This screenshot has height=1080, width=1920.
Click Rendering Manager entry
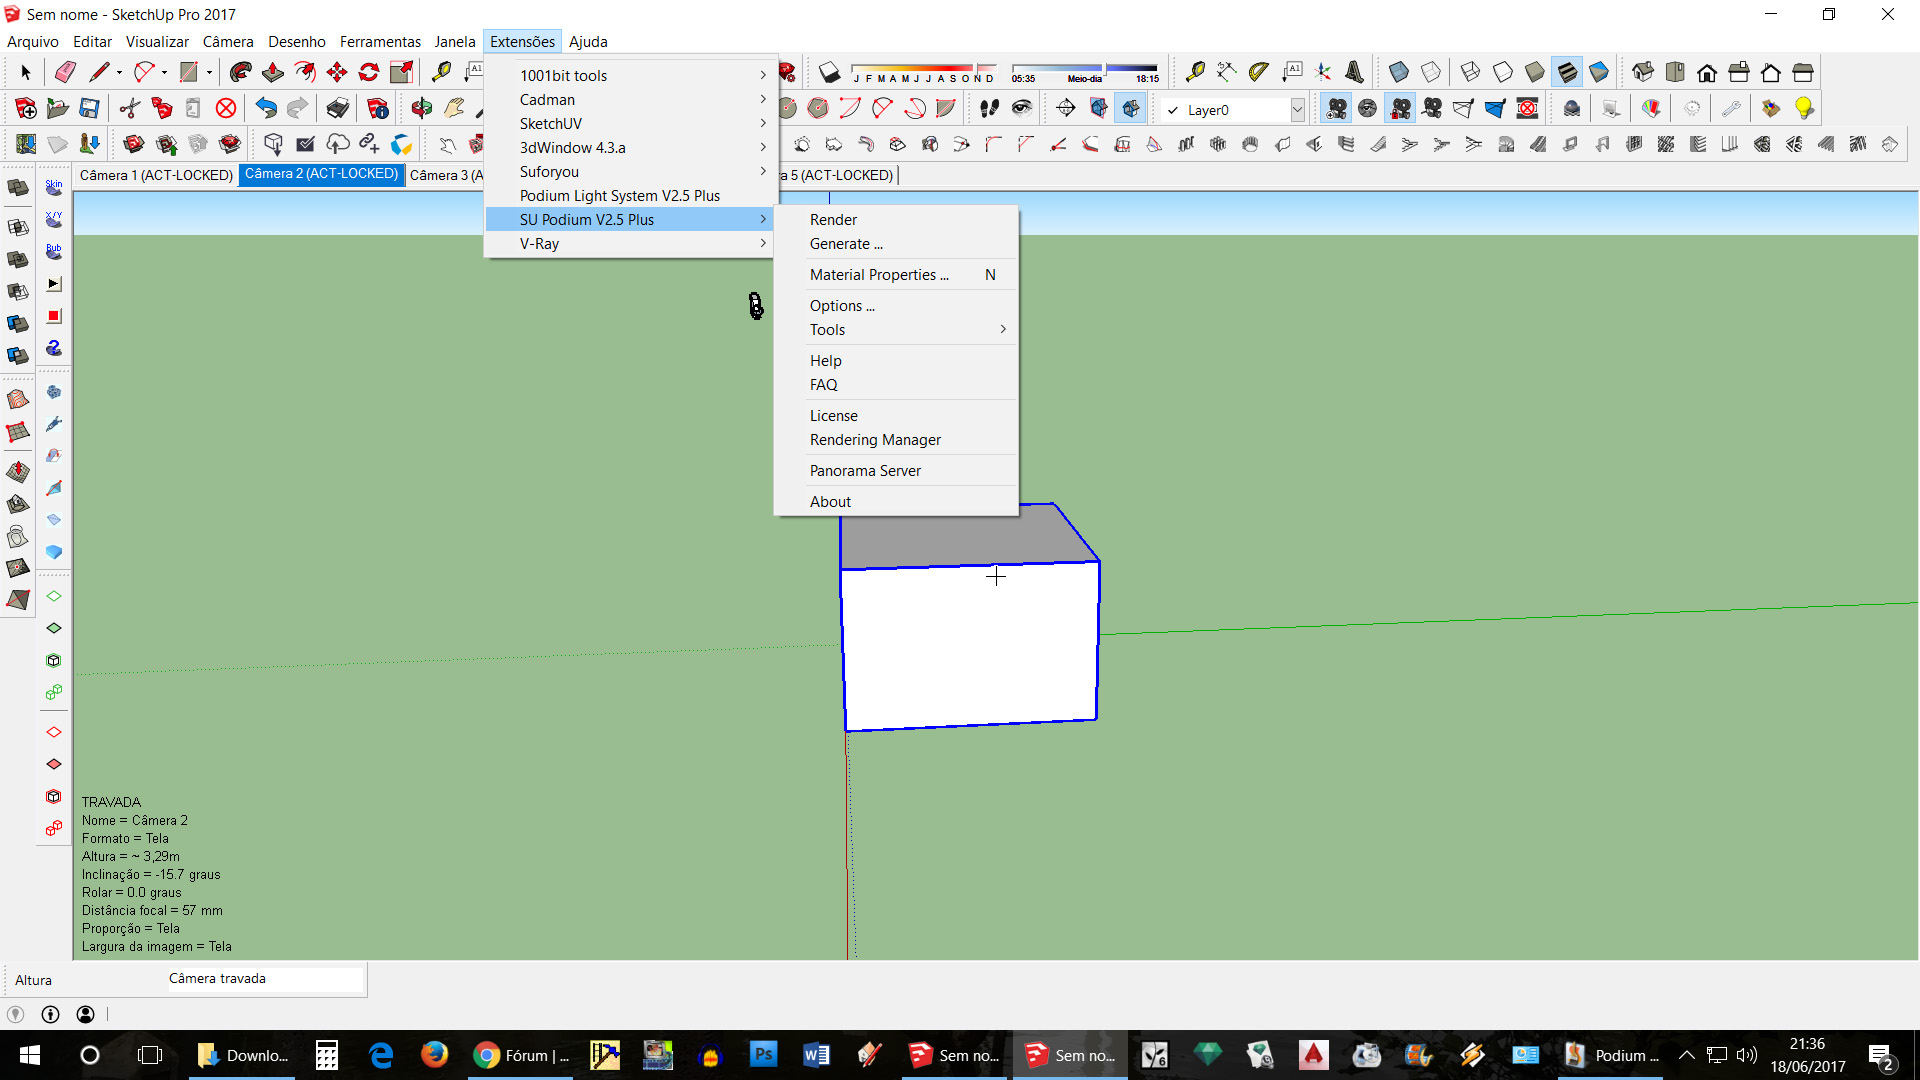[896, 440]
